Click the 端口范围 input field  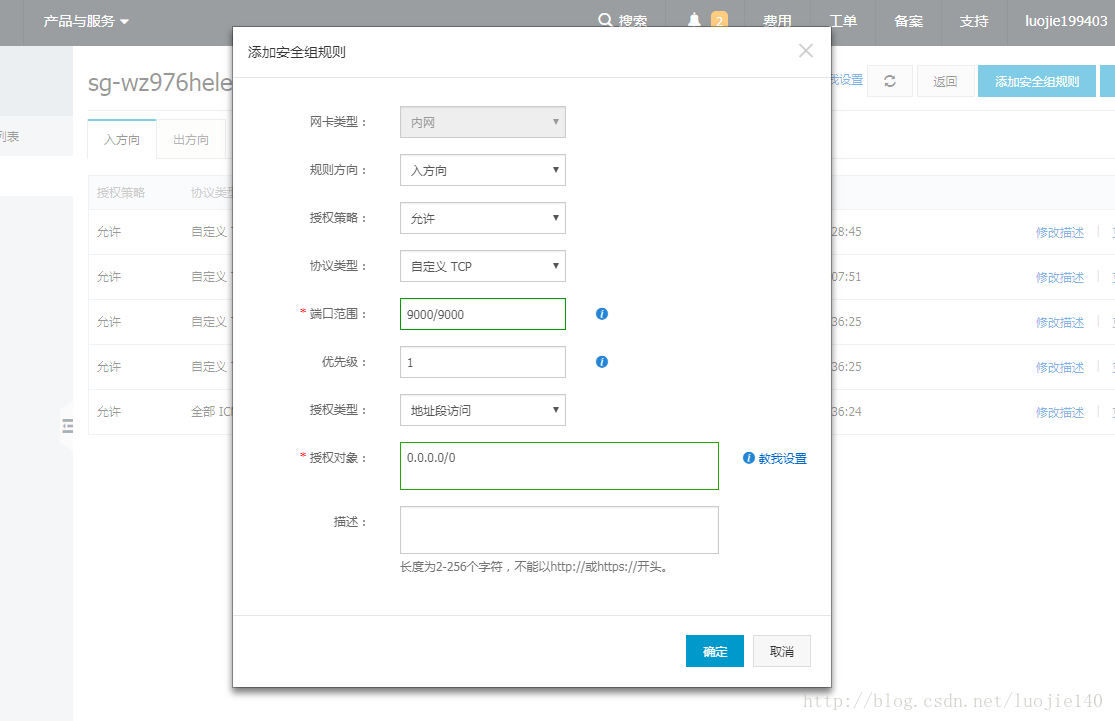coord(482,314)
